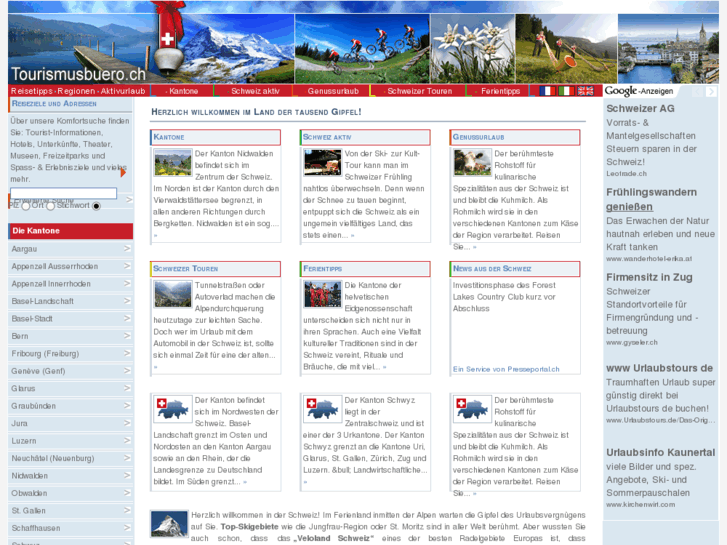727x545 pixels.
Task: Click the Komfortsuche search input field
Action: (64, 193)
